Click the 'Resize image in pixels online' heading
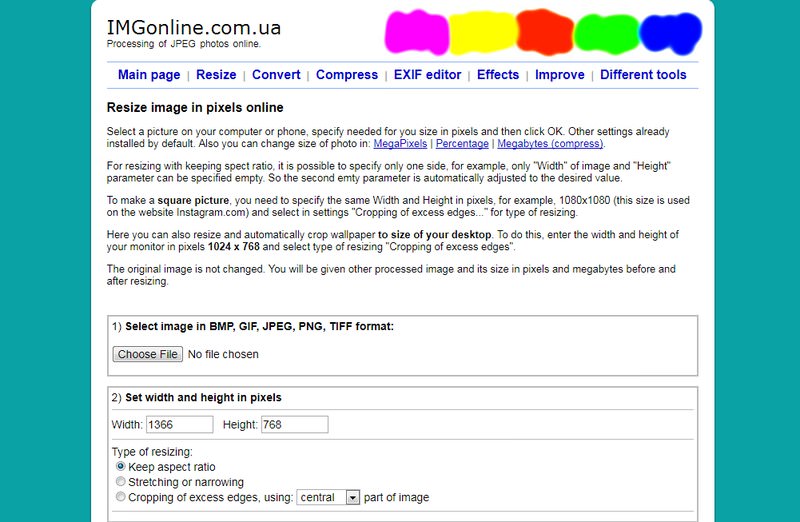This screenshot has height=522, width=800. point(195,108)
